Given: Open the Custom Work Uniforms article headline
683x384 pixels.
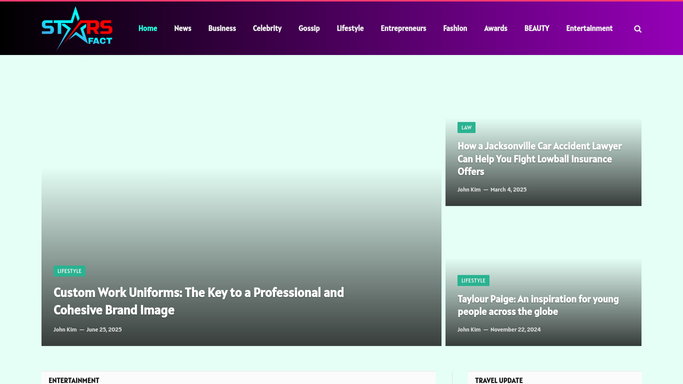Looking at the screenshot, I should 199,301.
